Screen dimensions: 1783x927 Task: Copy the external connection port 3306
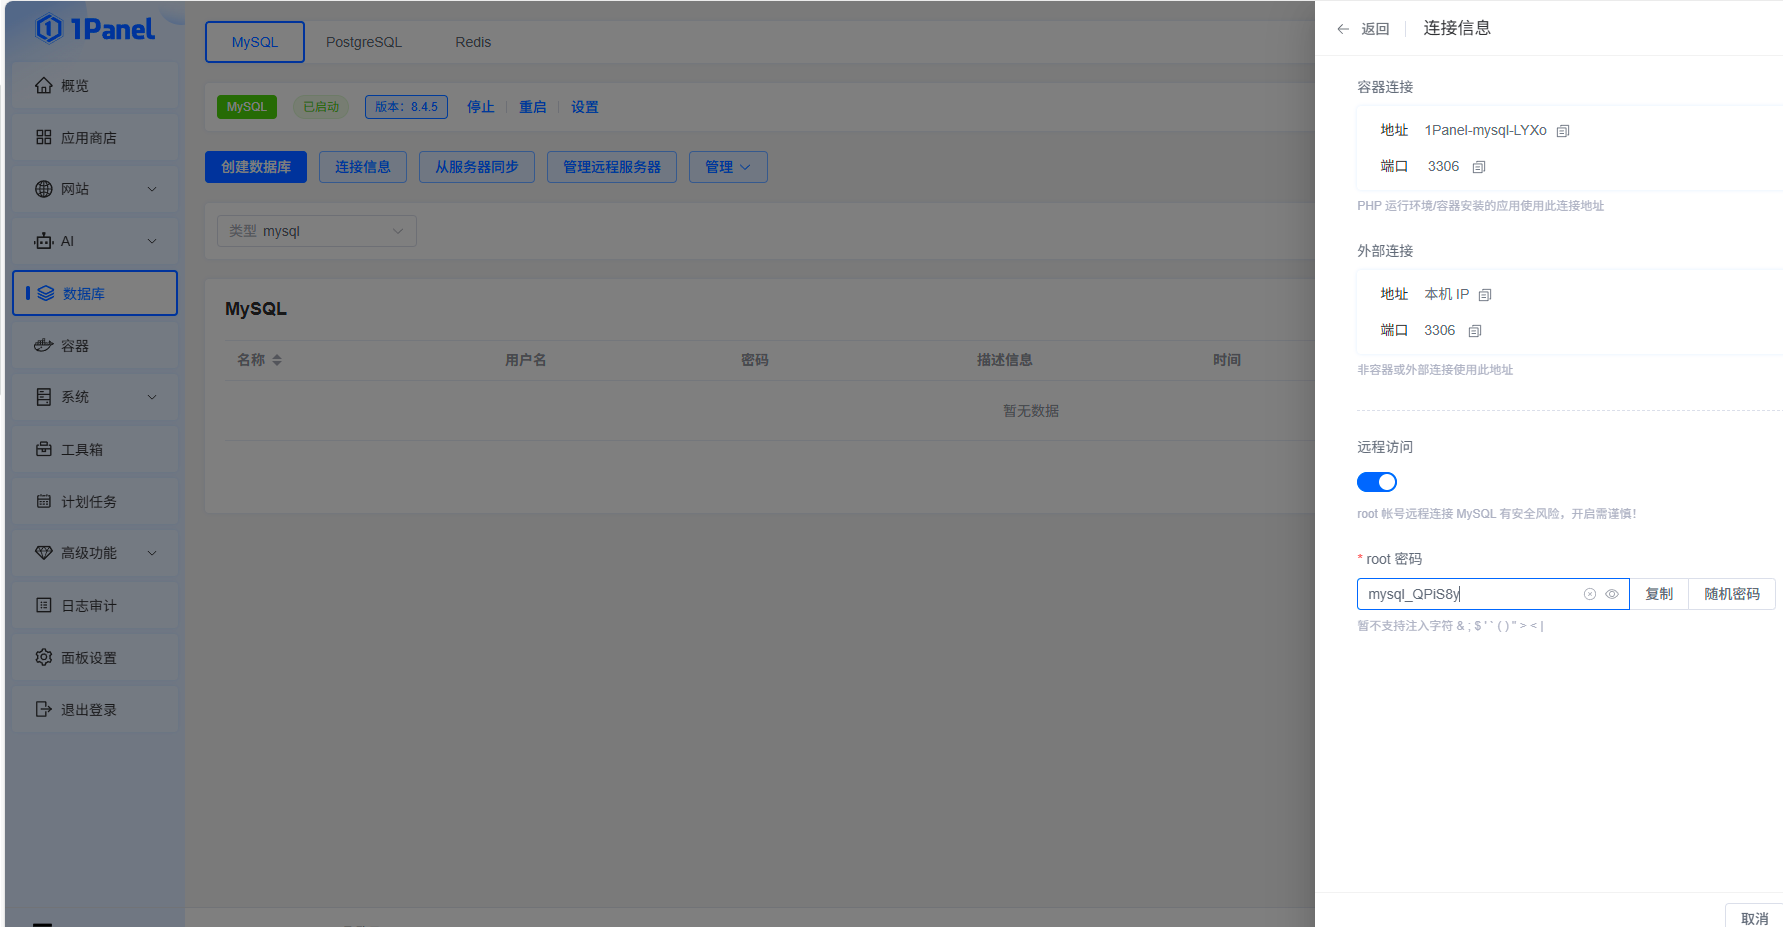(x=1474, y=330)
